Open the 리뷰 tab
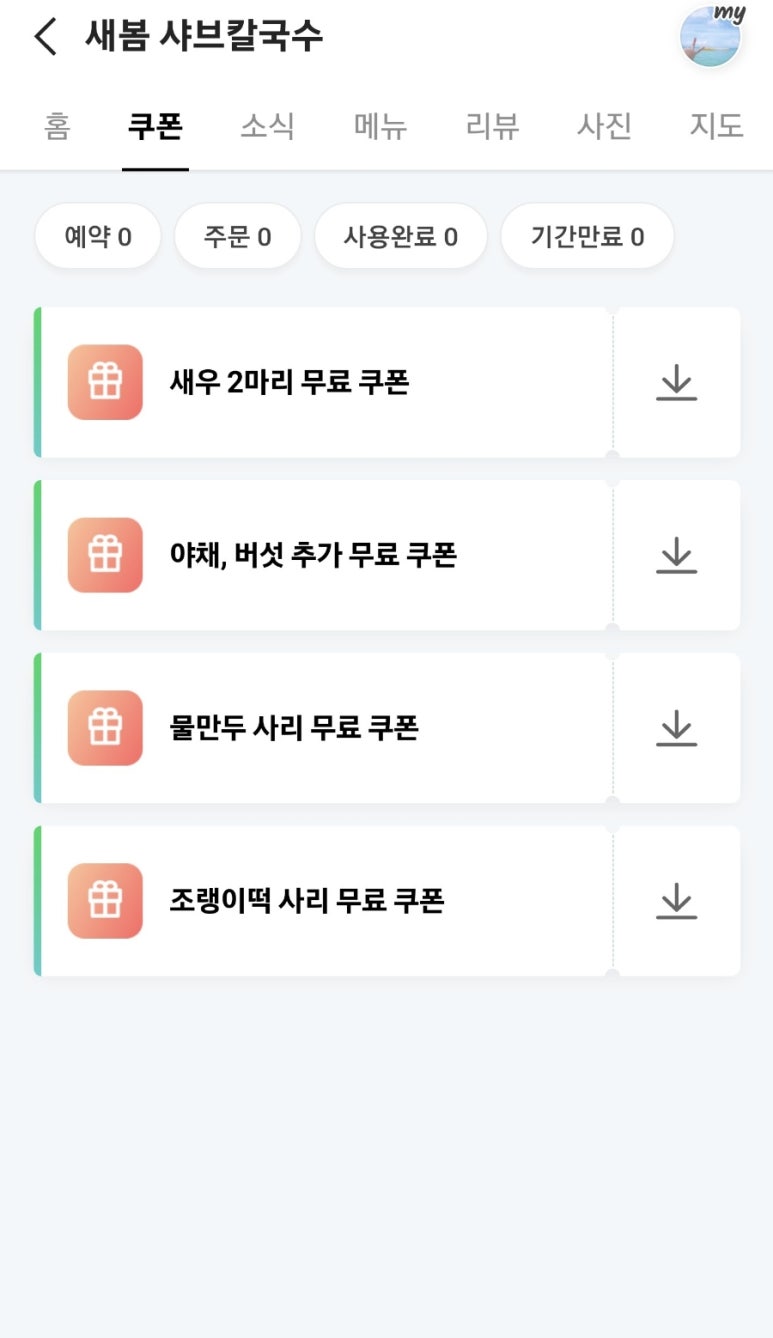 [493, 127]
